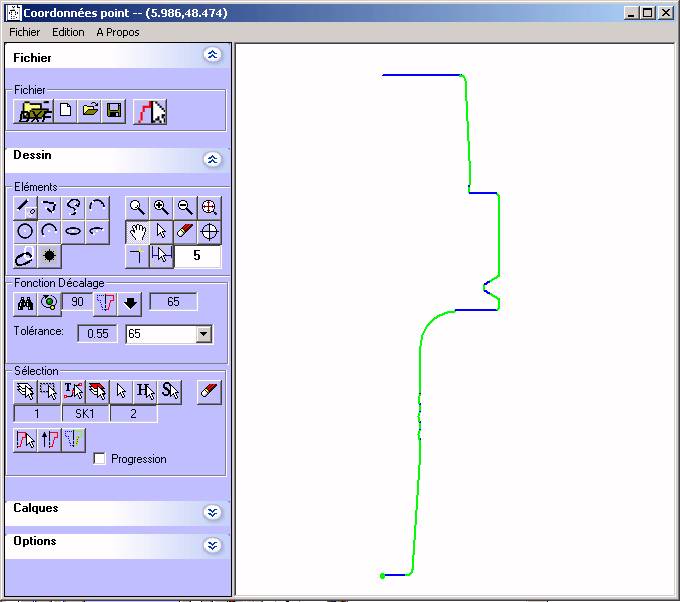
Task: Select the center arc tool
Action: pyautogui.click(x=49, y=231)
